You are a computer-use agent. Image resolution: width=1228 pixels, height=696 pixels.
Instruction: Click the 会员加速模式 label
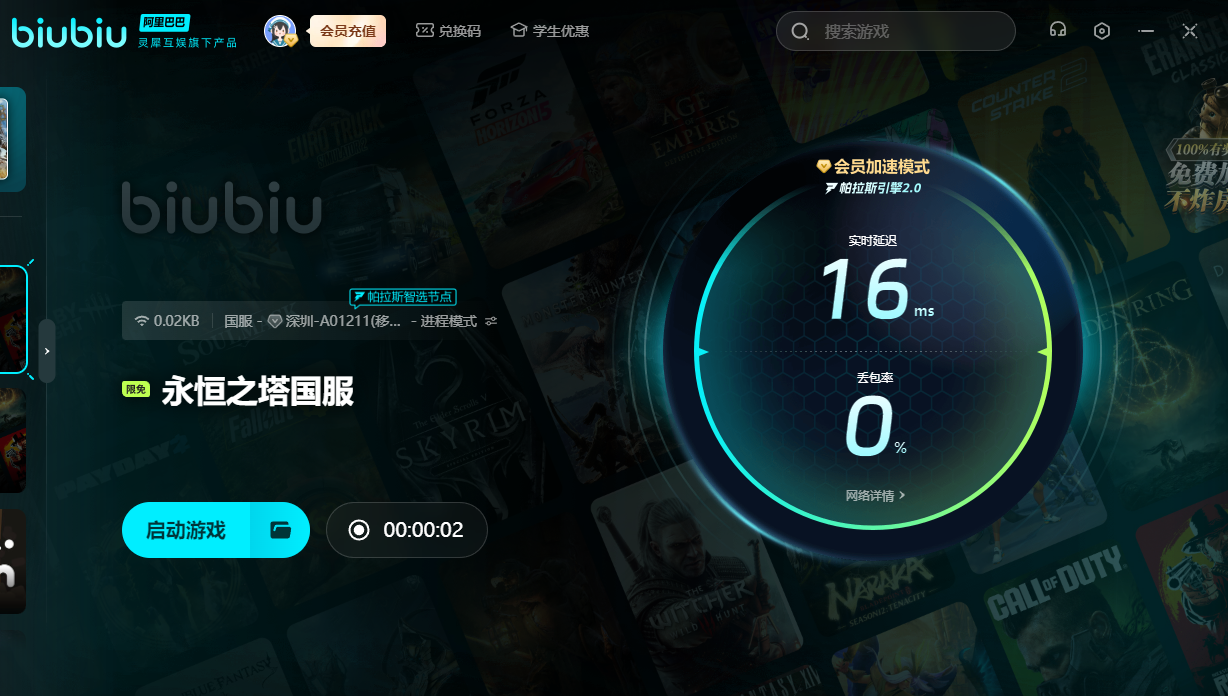click(873, 167)
